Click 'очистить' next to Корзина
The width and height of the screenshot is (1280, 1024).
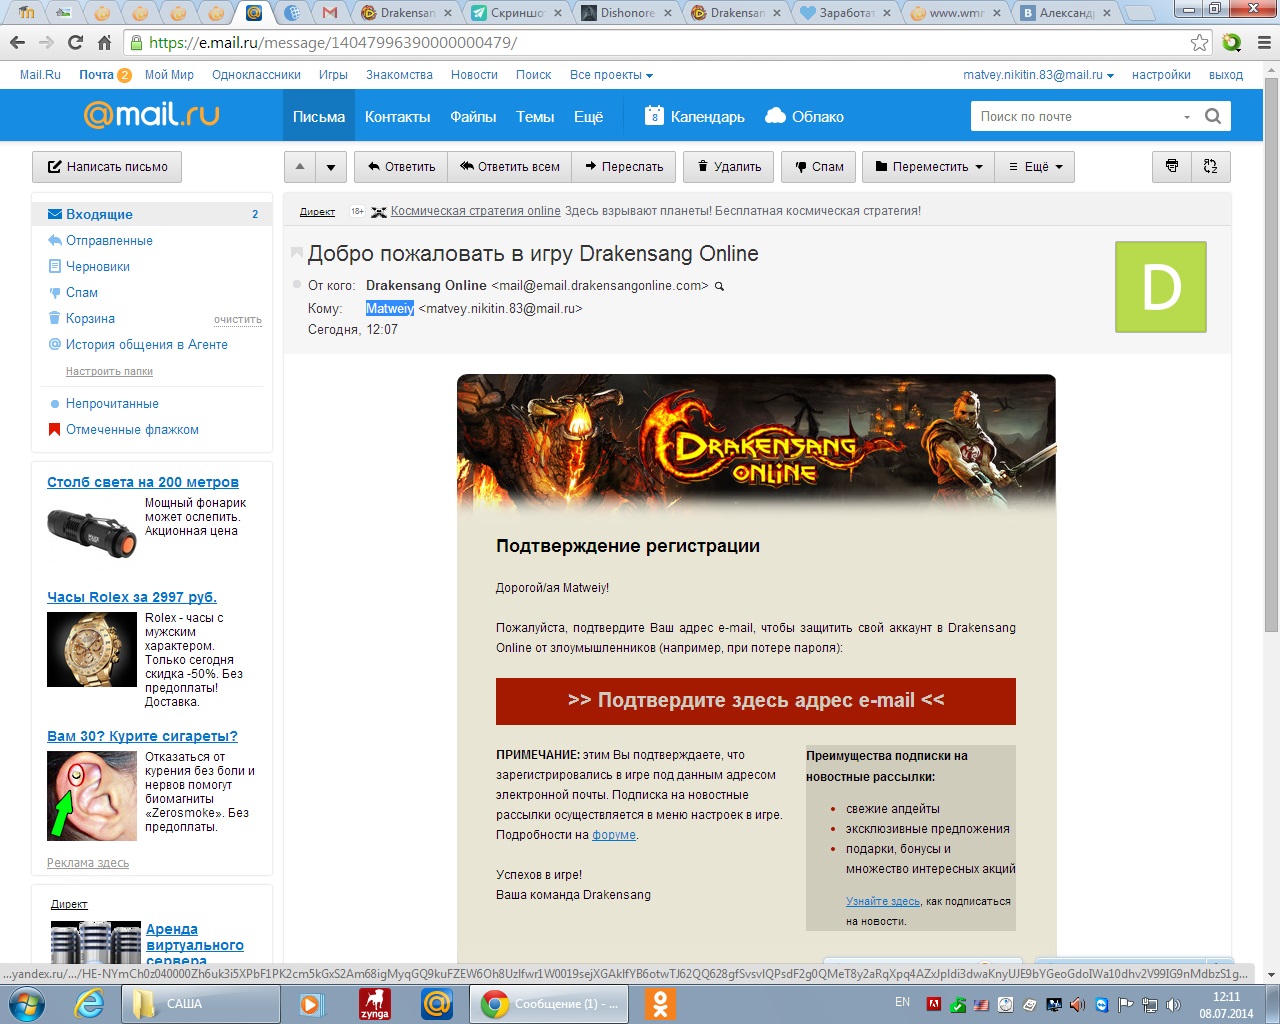tap(238, 320)
